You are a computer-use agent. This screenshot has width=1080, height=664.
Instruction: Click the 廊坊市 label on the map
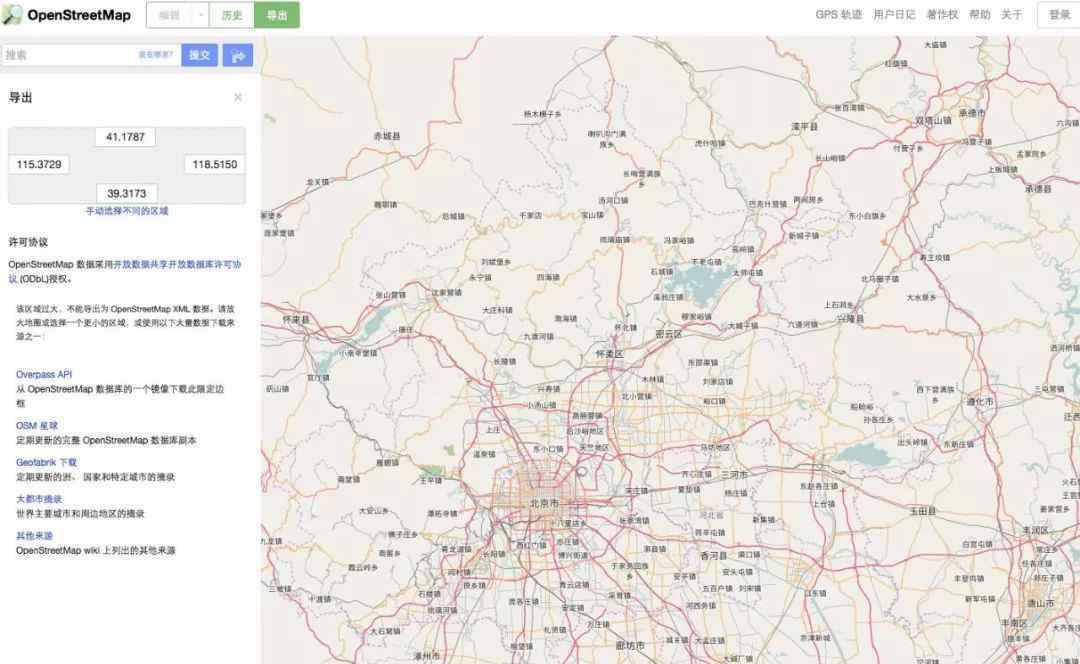tap(630, 645)
